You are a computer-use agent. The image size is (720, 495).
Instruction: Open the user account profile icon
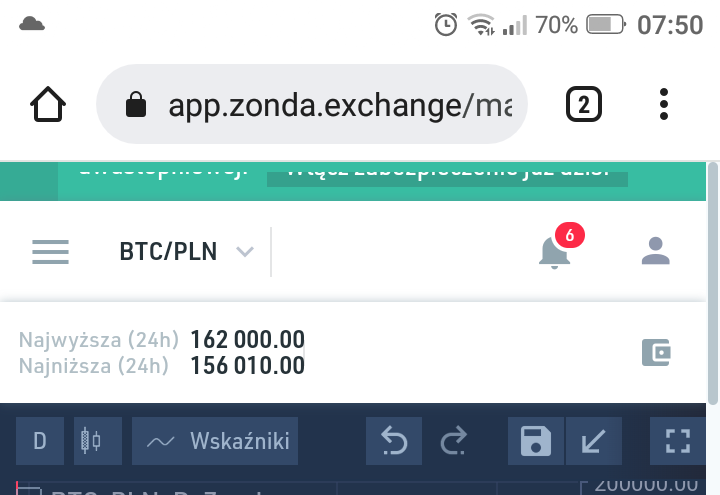[655, 251]
